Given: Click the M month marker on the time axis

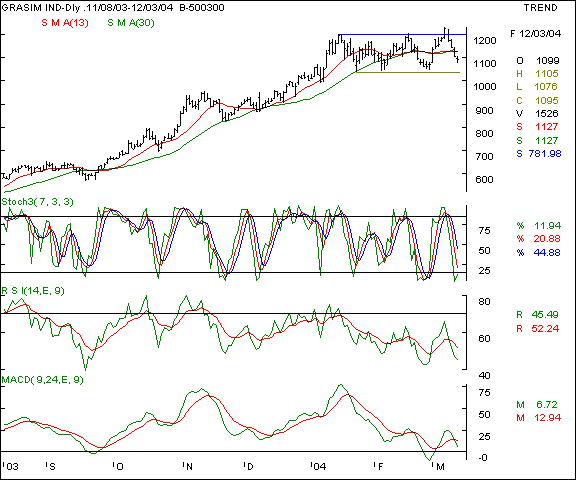Looking at the screenshot, I should (x=439, y=467).
